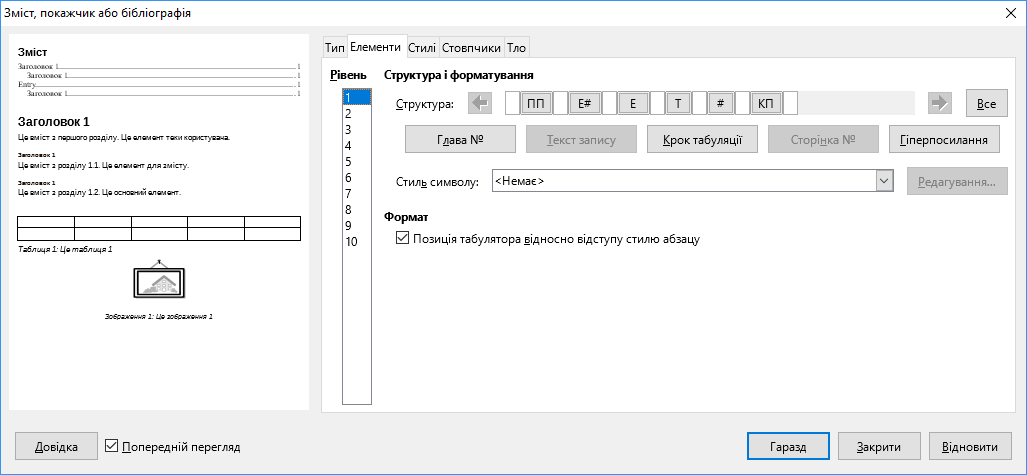Select the КП token in the structure line
Screen dimensions: 1027x475
(x=766, y=104)
